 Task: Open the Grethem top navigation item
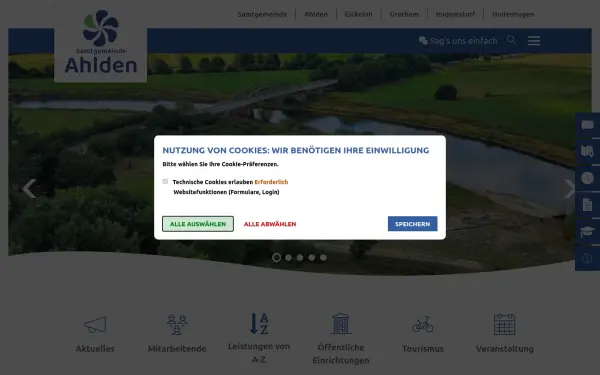404,14
